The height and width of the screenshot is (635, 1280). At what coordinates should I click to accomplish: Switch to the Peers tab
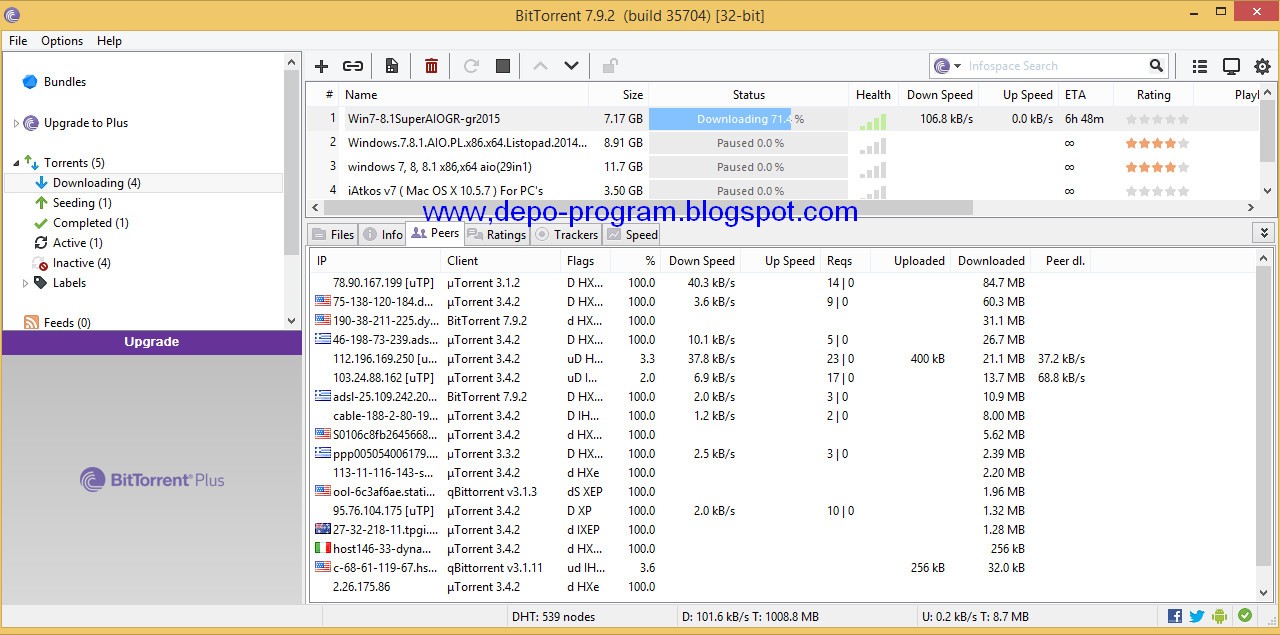(x=435, y=233)
